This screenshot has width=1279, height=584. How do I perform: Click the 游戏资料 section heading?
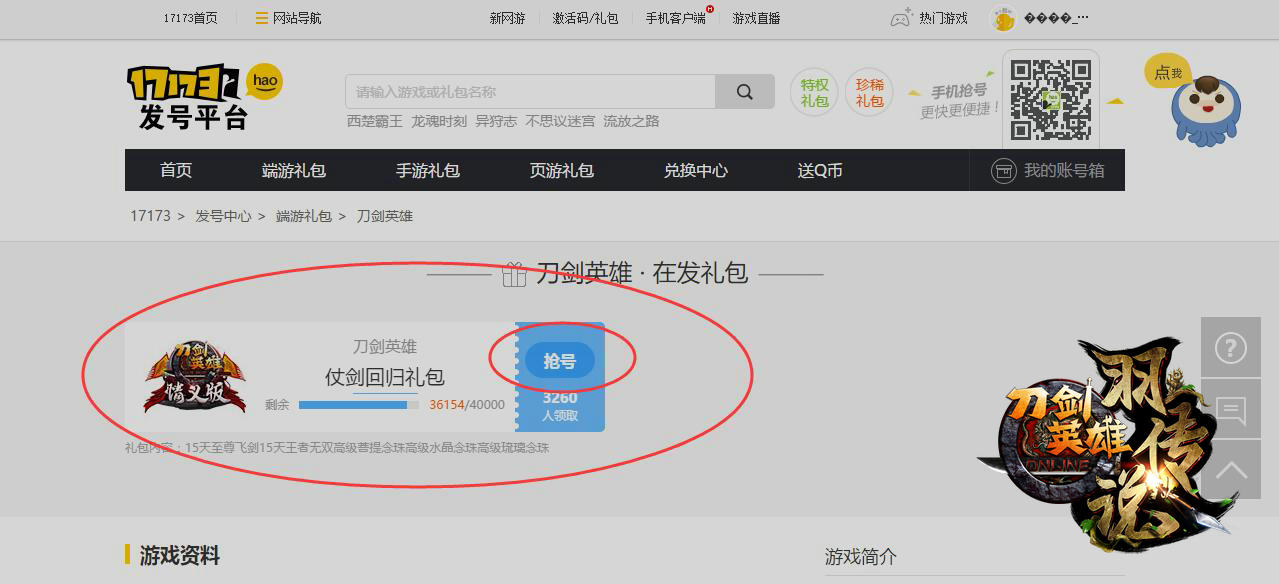pyautogui.click(x=180, y=556)
